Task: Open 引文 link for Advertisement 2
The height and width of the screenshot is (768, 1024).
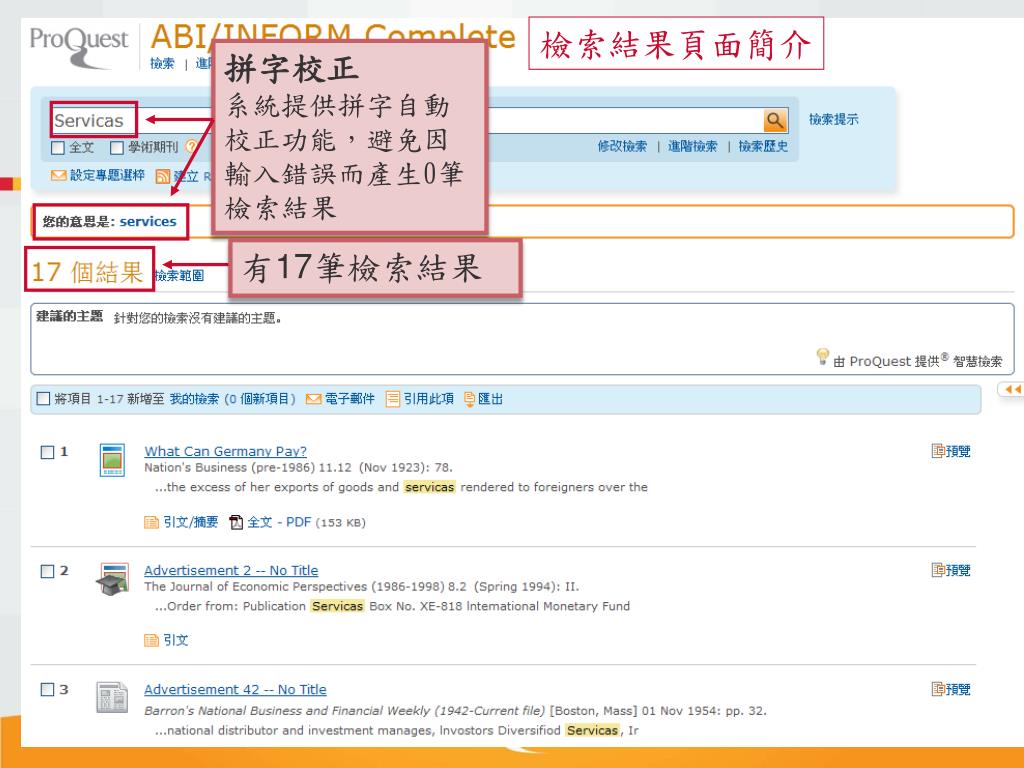Action: coord(176,641)
